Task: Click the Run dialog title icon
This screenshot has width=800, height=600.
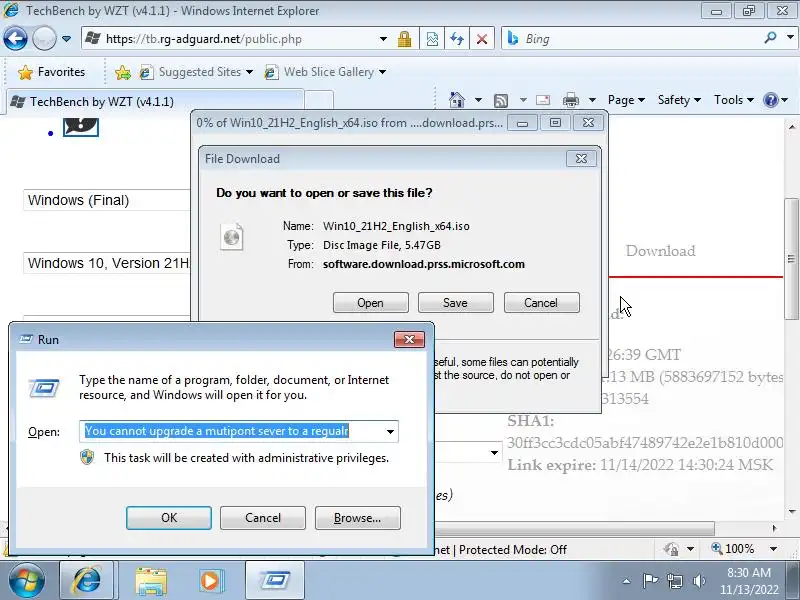Action: [x=26, y=339]
